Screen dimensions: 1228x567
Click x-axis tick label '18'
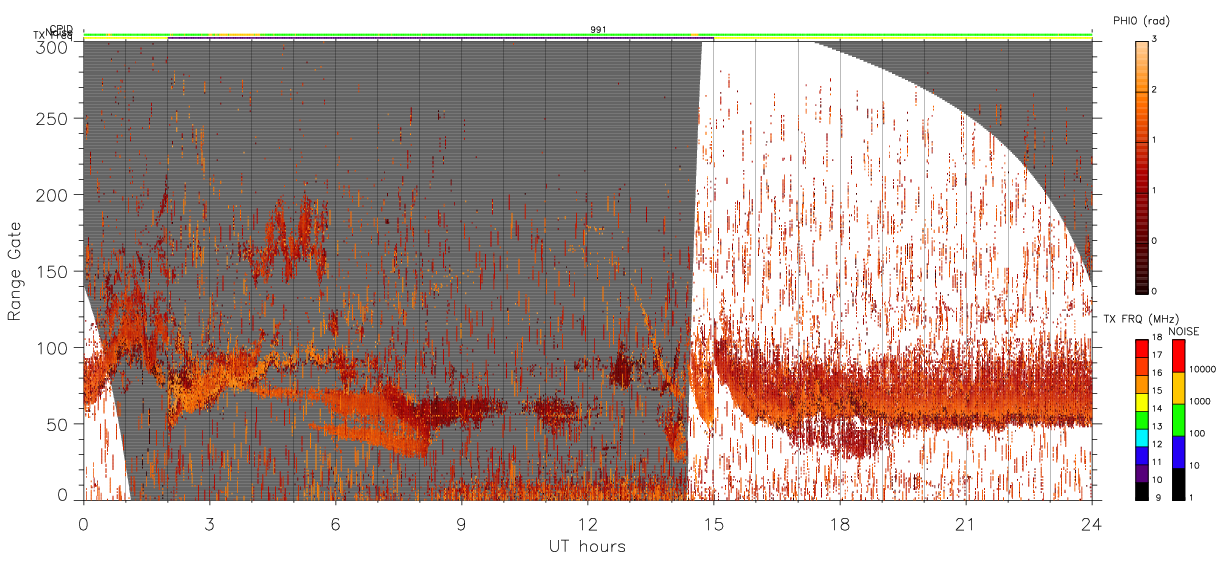pyautogui.click(x=839, y=524)
